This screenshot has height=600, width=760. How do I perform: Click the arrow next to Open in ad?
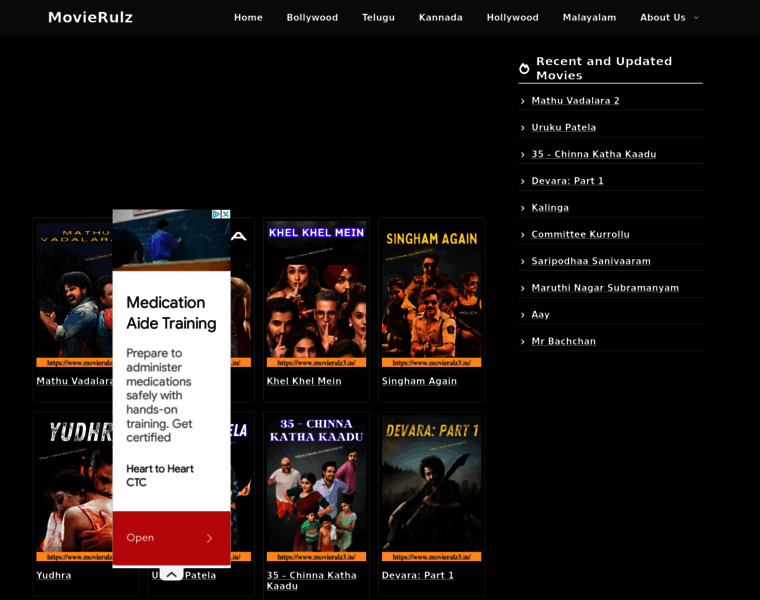click(x=209, y=538)
